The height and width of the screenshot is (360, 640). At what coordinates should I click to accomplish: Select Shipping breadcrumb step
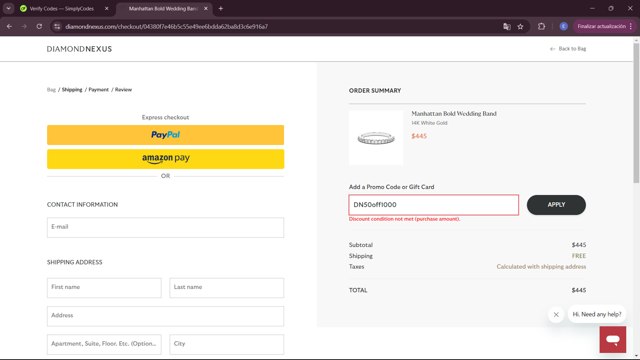72,89
